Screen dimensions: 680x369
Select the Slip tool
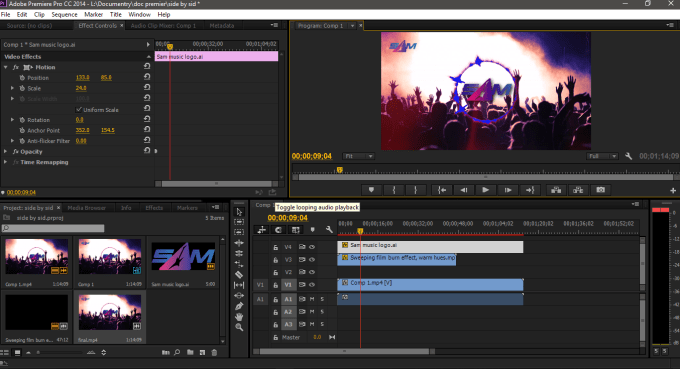[x=239, y=285]
